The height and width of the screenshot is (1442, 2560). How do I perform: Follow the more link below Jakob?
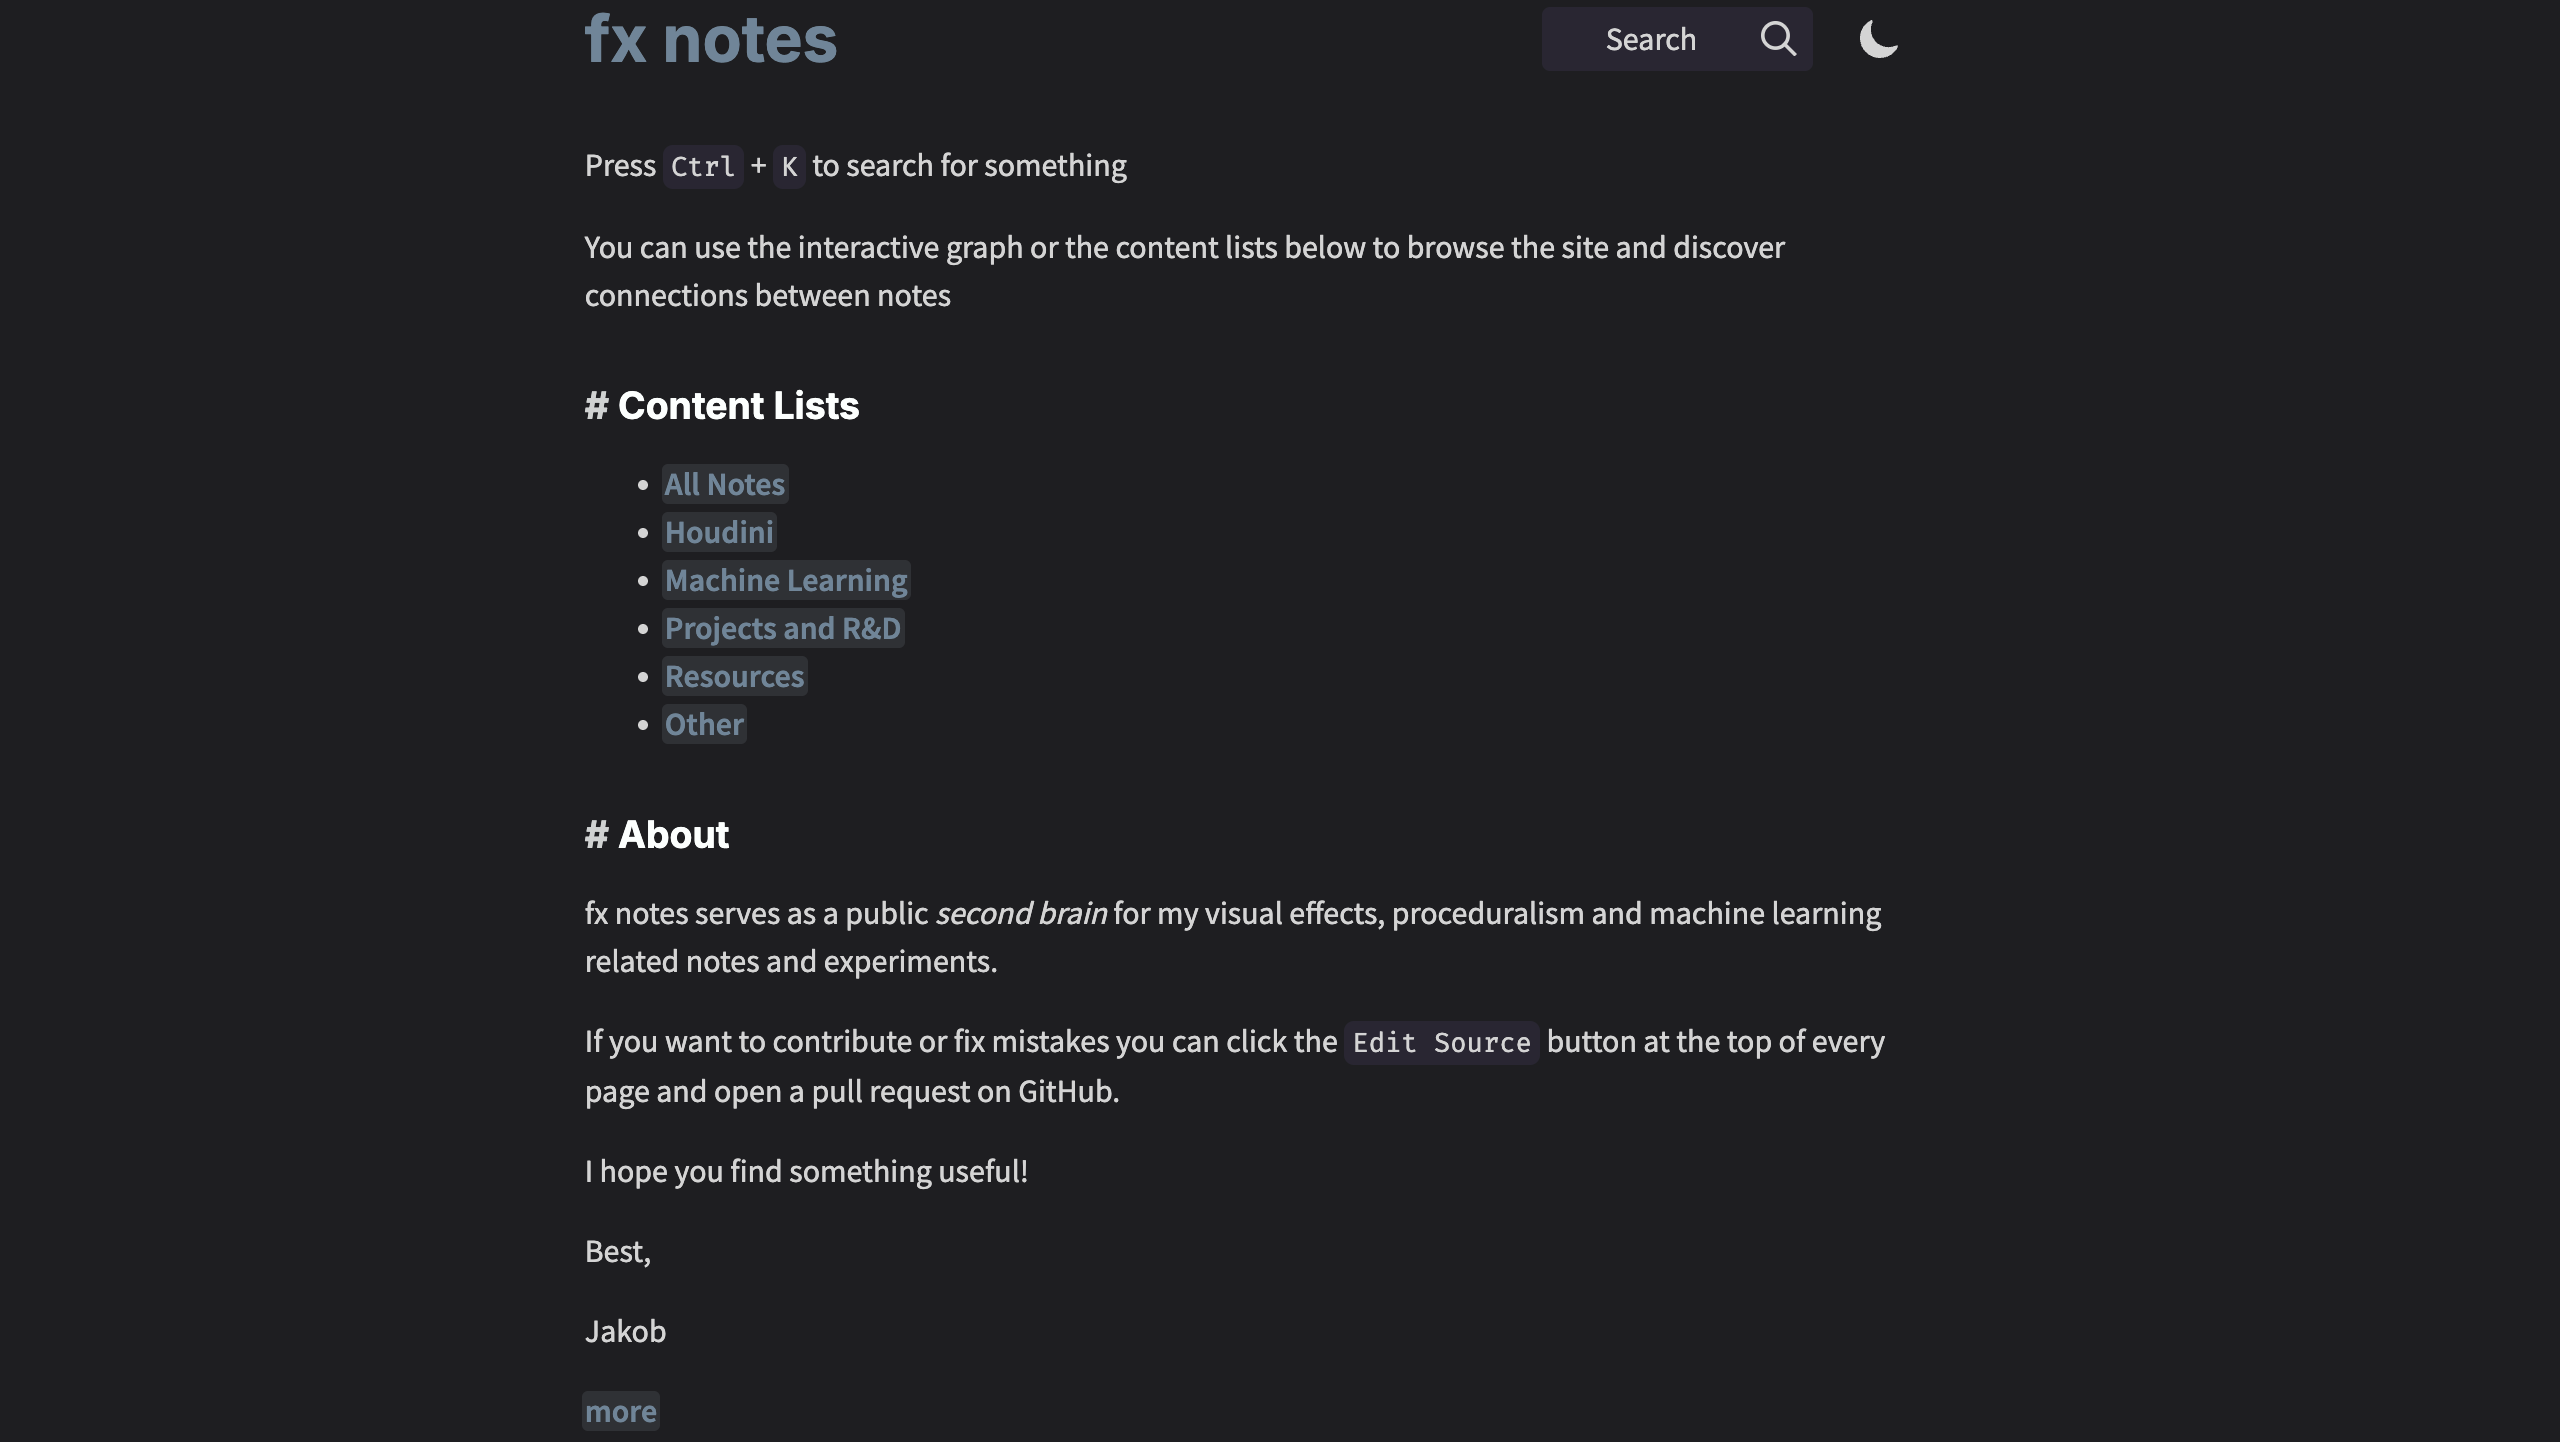tap(621, 1412)
